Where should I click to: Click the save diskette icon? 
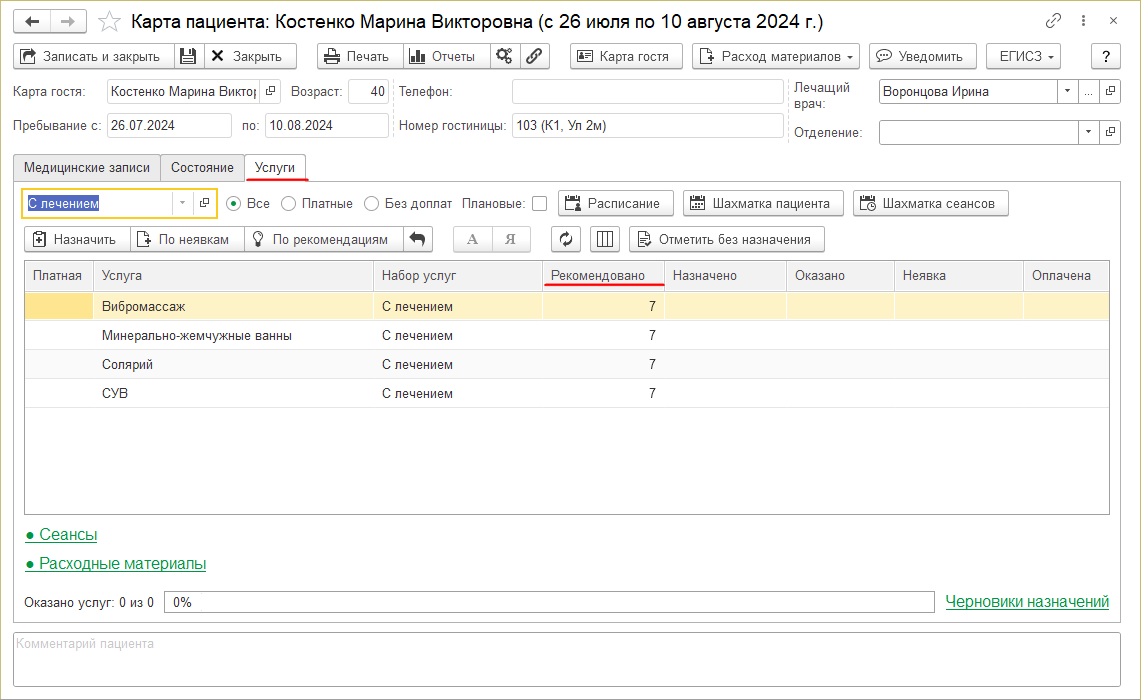pos(189,57)
